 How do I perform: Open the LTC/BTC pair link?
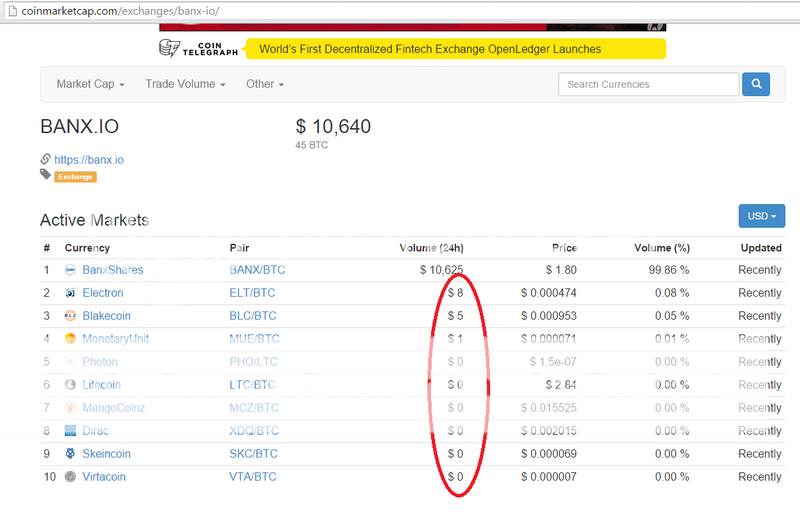[x=252, y=385]
